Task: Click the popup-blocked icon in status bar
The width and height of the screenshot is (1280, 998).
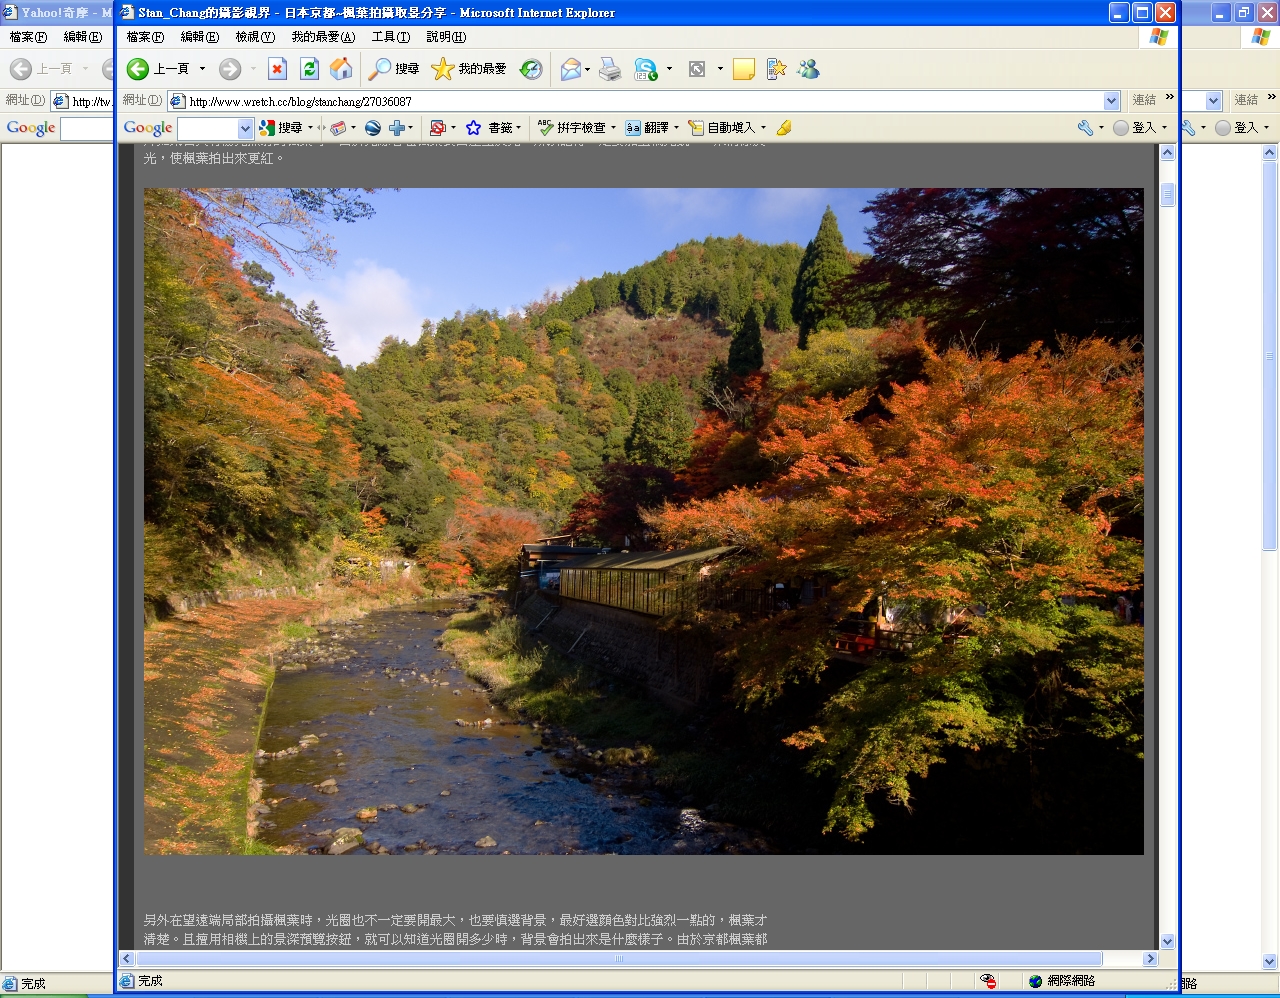Action: (x=988, y=981)
